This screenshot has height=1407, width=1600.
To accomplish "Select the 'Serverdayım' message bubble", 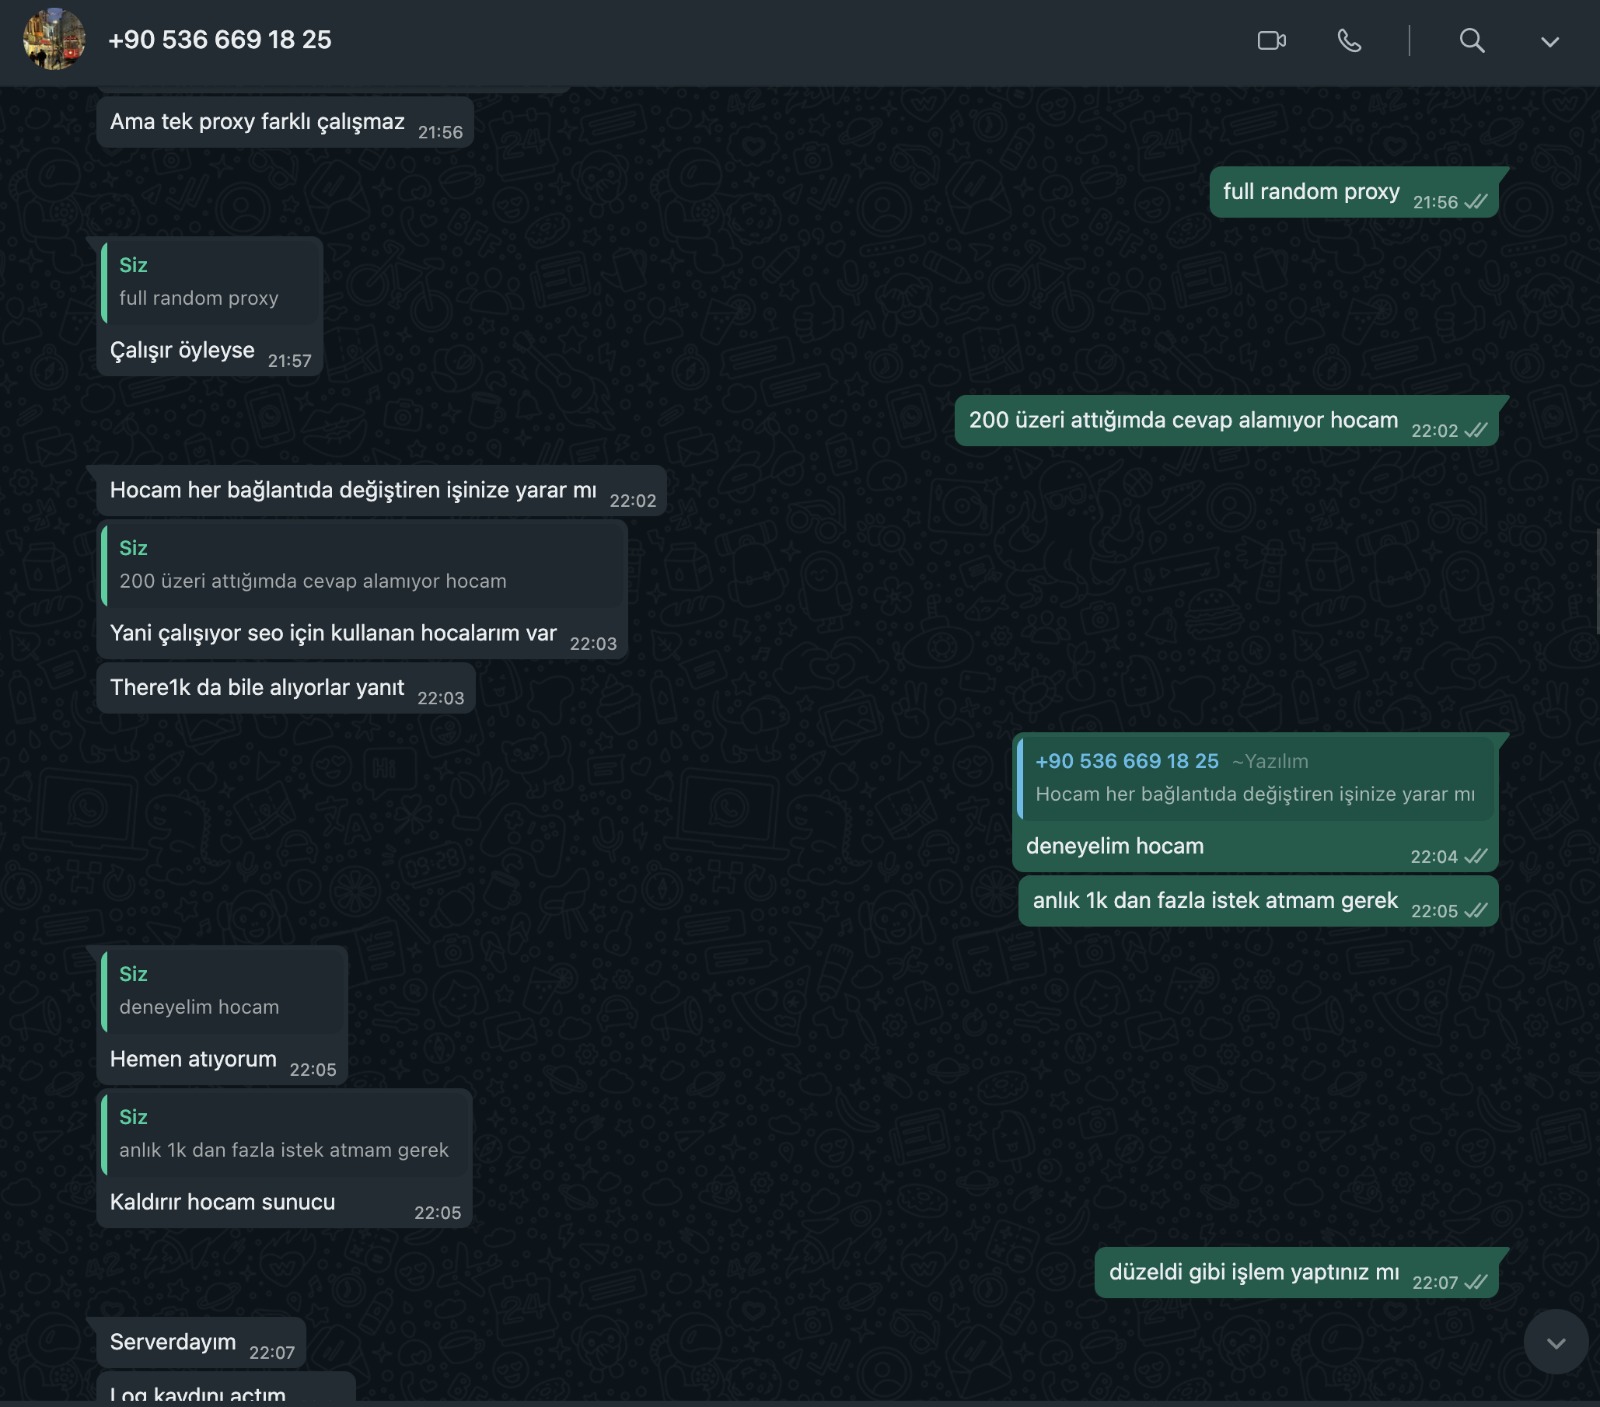I will point(201,1343).
